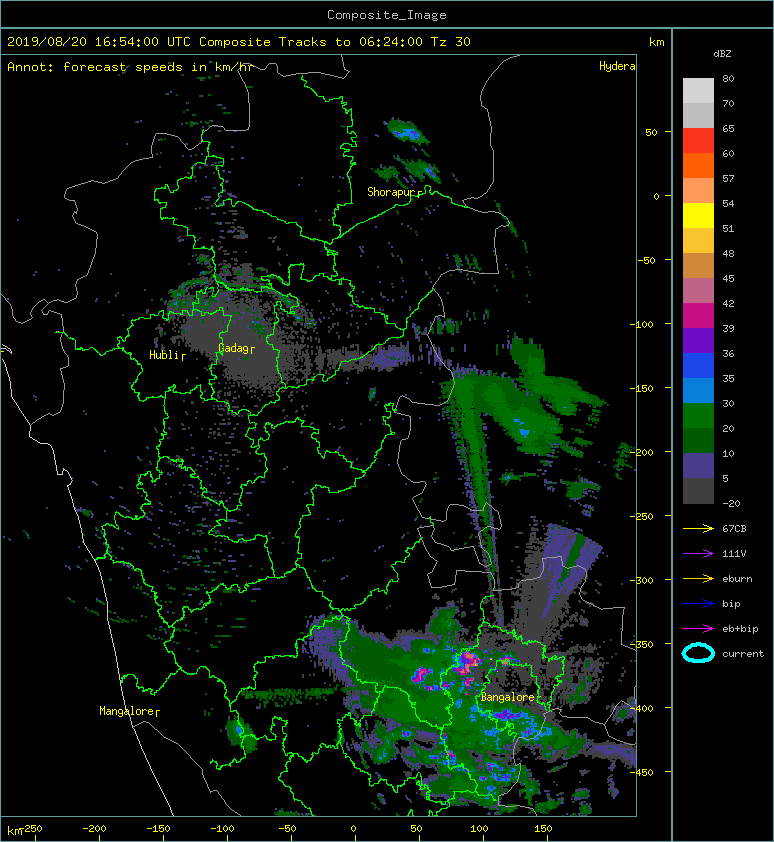Click the '42' value in dBZ legend

pyautogui.click(x=728, y=303)
